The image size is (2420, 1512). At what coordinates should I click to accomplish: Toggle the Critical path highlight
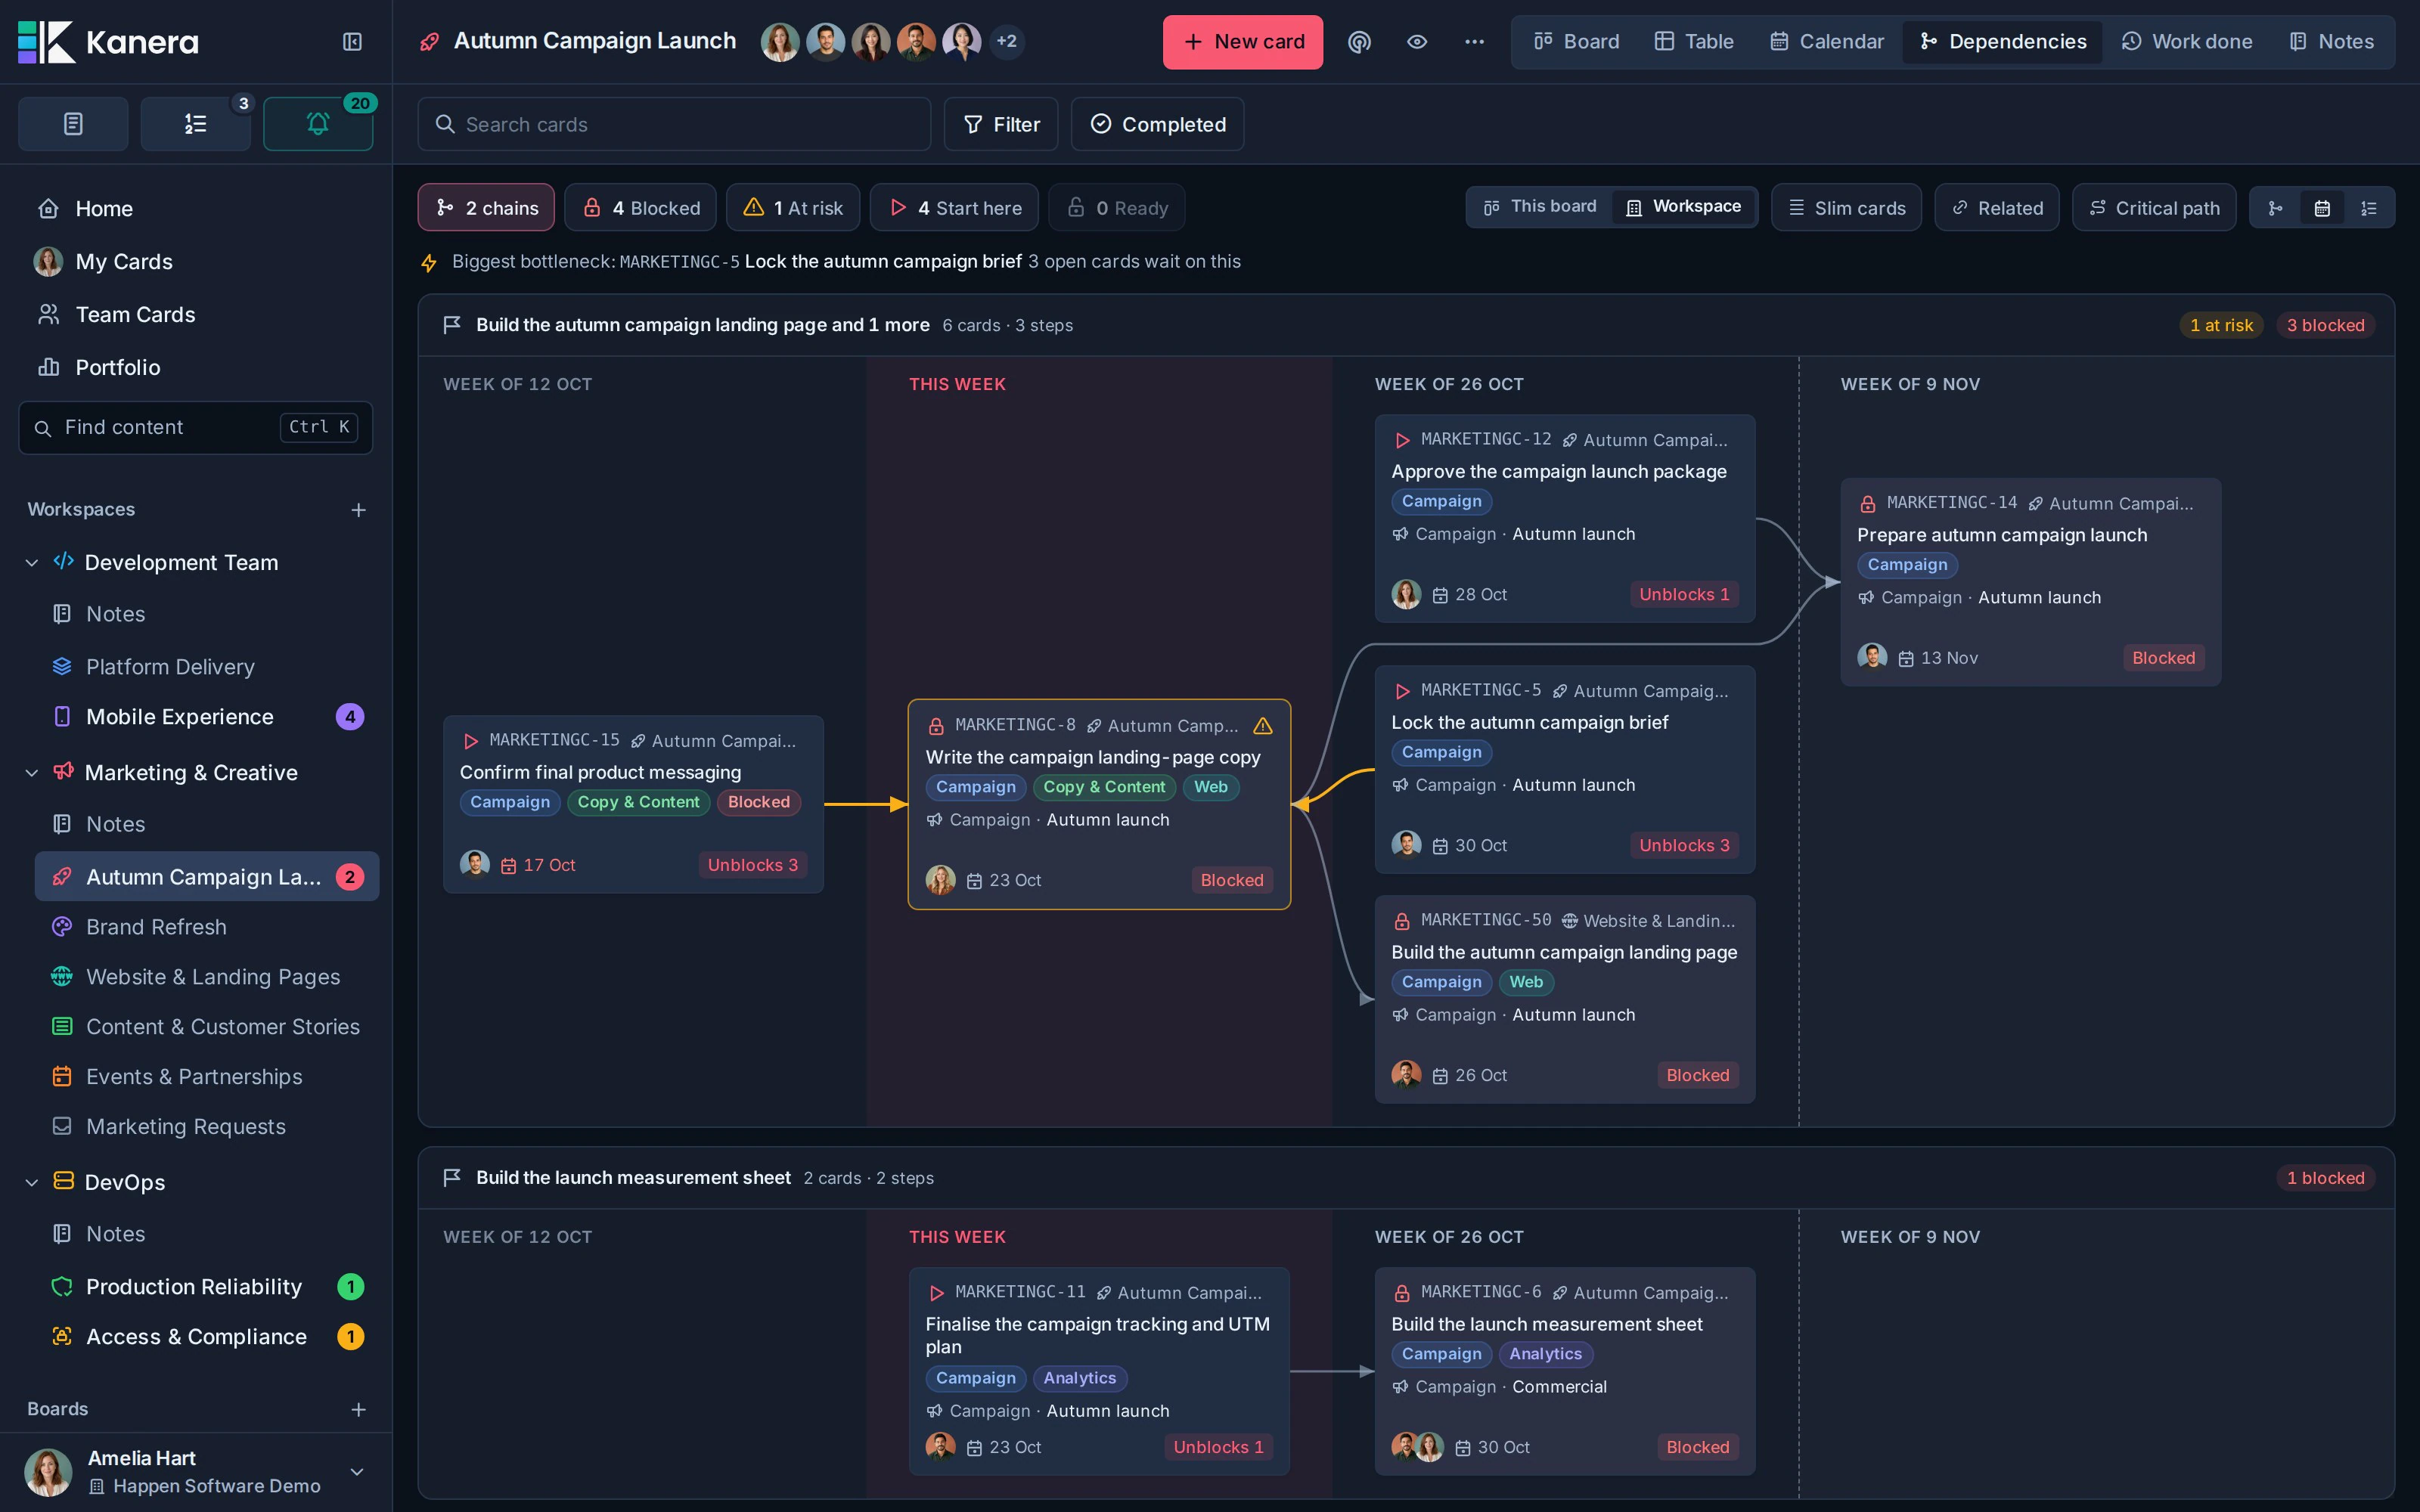click(x=2154, y=208)
